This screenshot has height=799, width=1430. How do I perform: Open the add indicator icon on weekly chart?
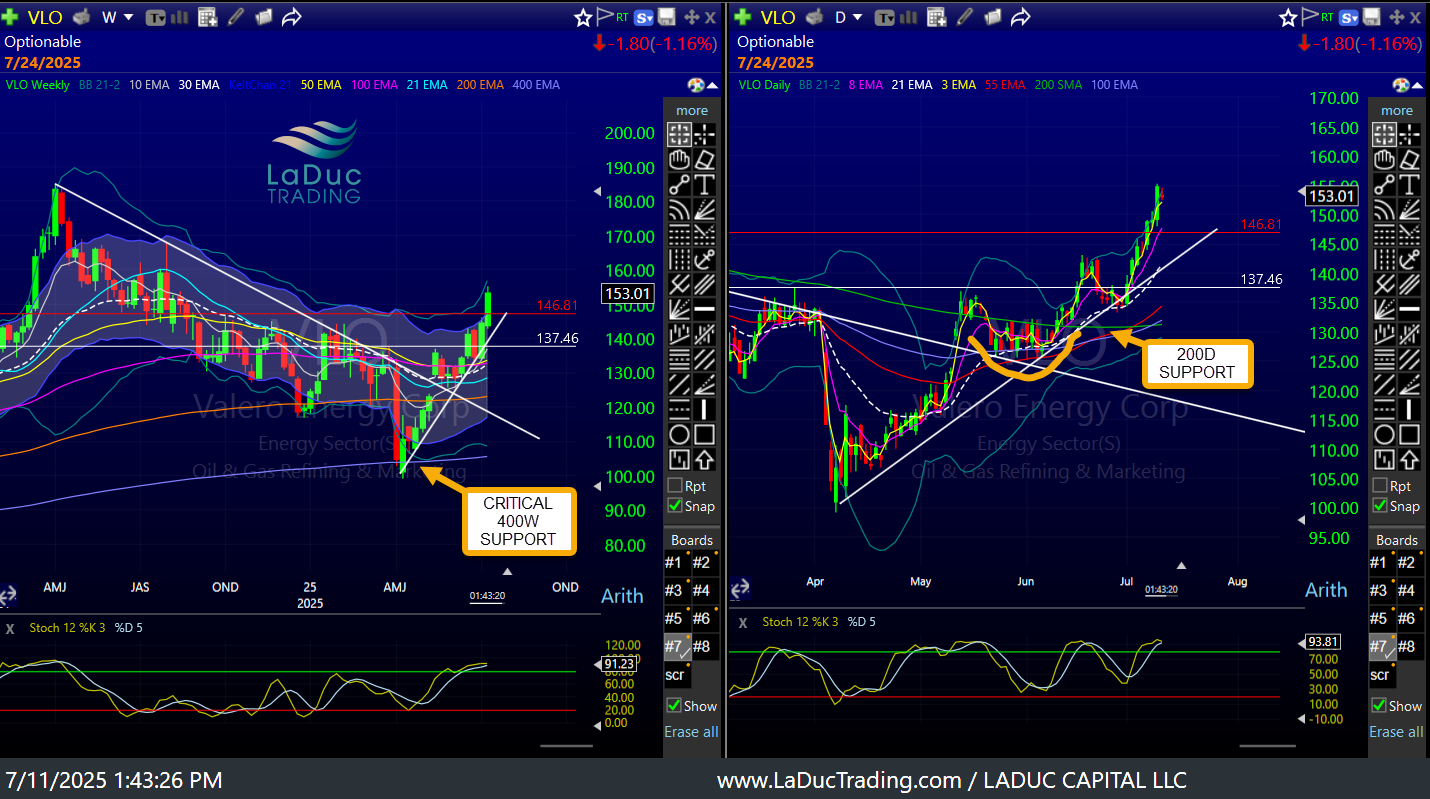(x=208, y=17)
